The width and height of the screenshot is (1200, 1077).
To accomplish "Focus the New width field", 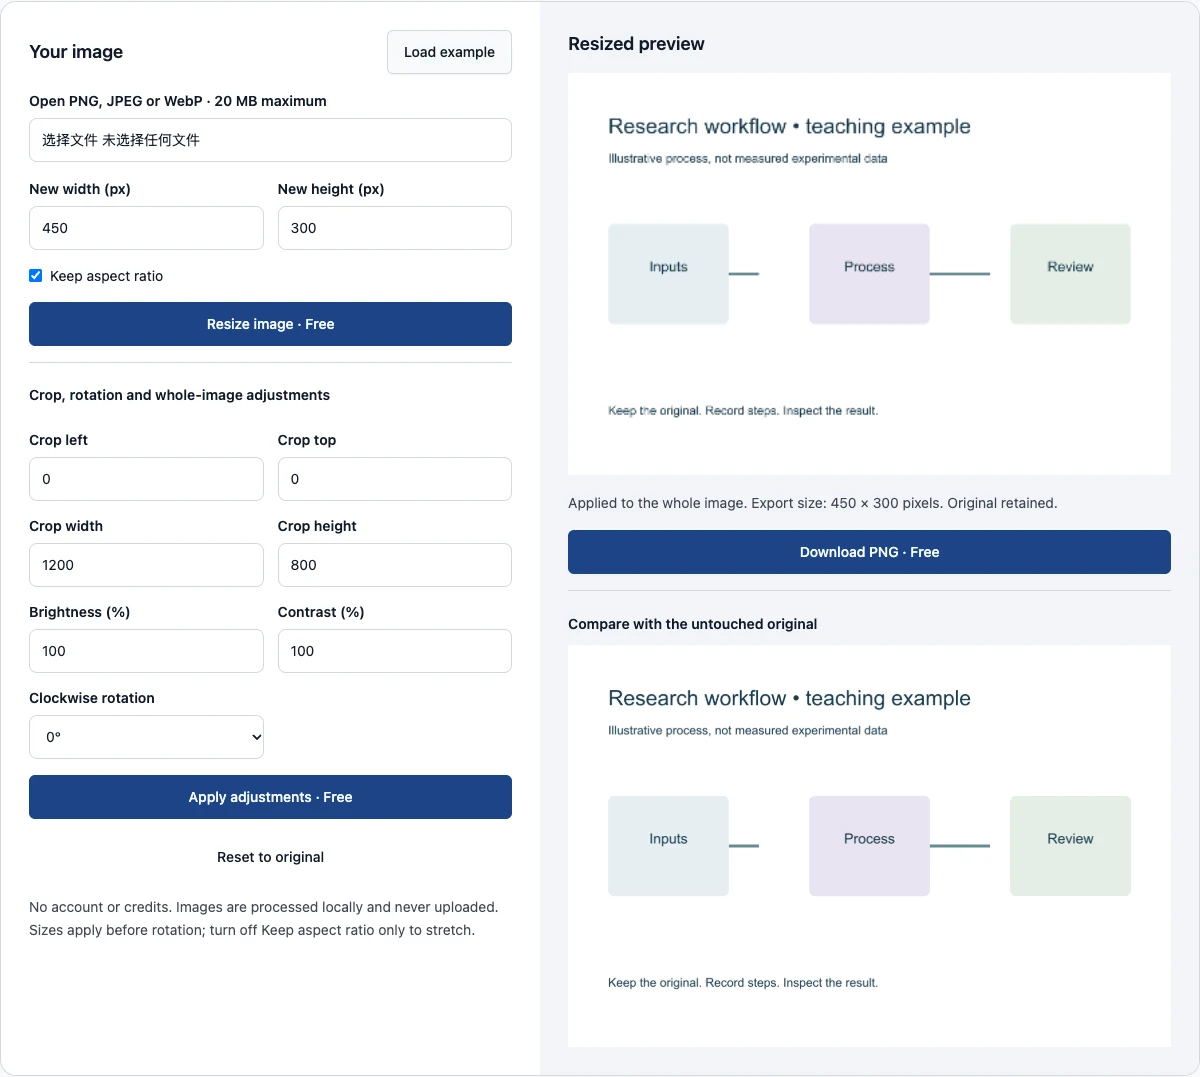I will click(146, 228).
